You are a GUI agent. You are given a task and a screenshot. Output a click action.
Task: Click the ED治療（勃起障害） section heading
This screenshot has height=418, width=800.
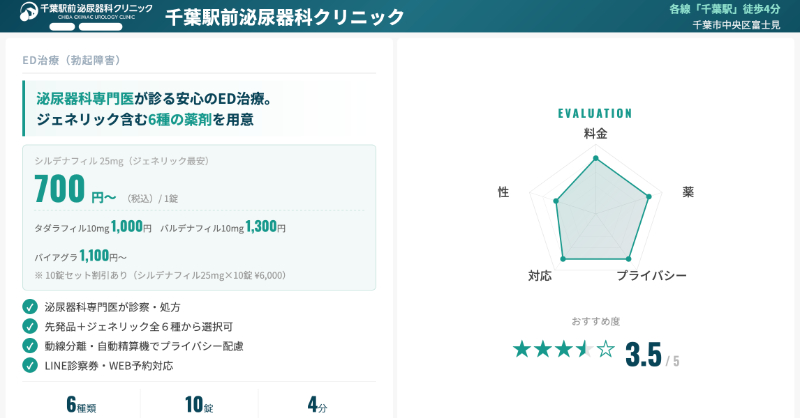[x=71, y=60]
